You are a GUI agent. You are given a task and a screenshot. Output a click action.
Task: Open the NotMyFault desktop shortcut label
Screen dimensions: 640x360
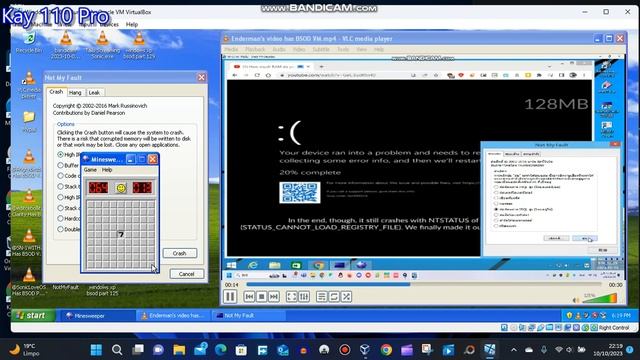[x=65, y=287]
